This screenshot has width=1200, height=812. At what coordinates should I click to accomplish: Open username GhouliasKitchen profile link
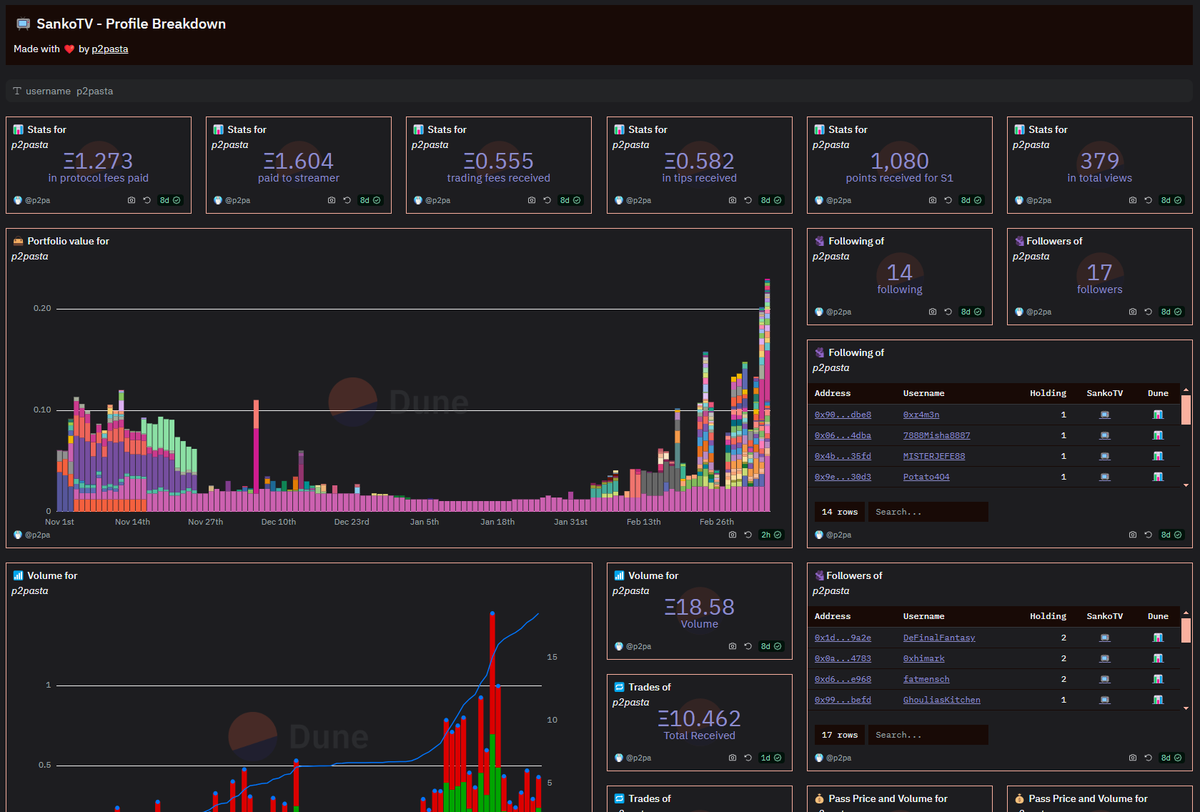942,700
